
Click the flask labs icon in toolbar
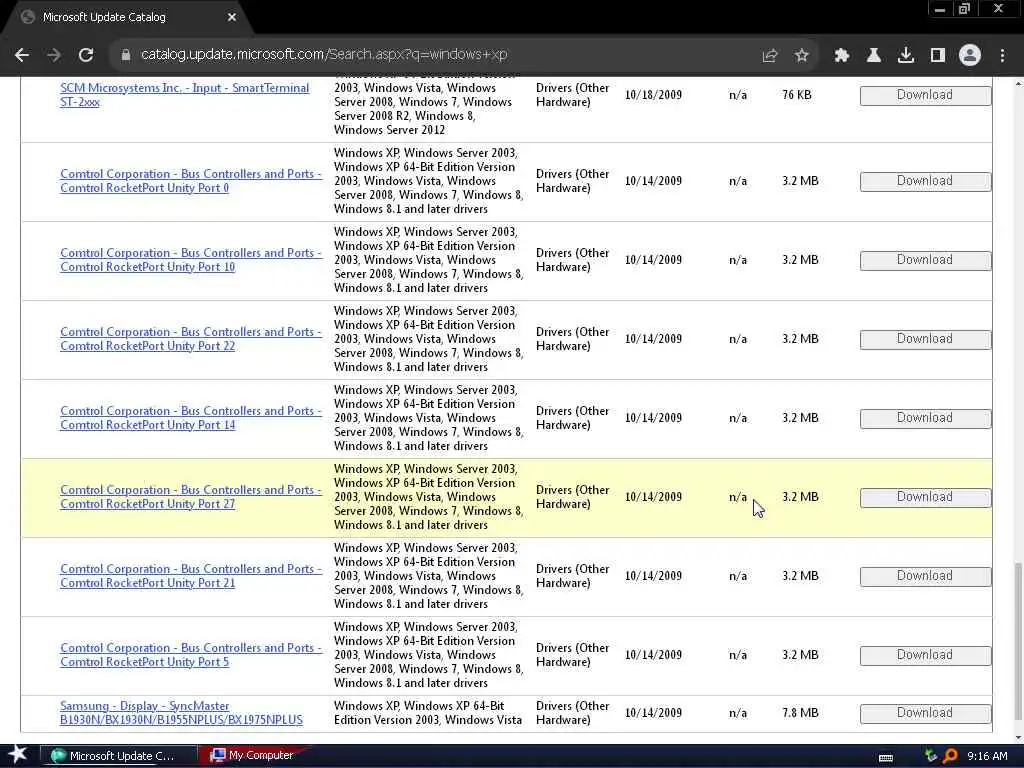[874, 56]
